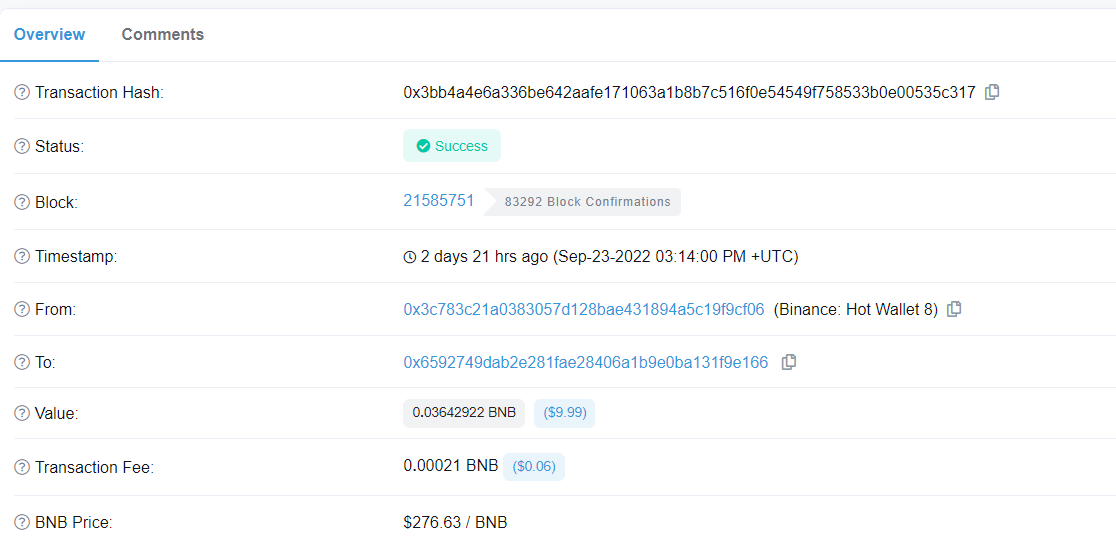This screenshot has height=542, width=1116.
Task: Open the Comments tab
Action: [x=163, y=34]
